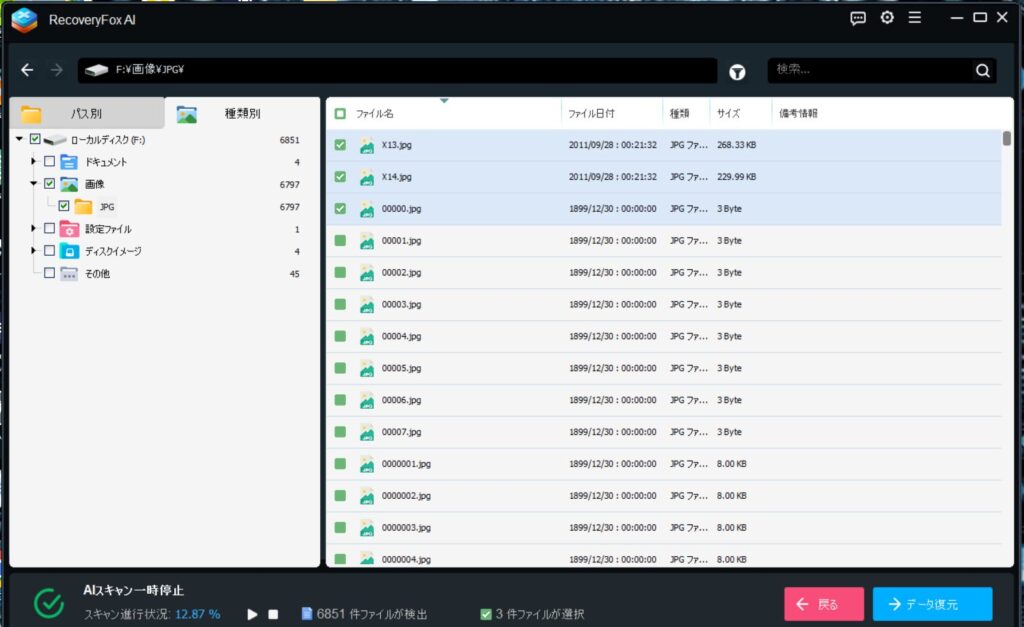The image size is (1024, 627).
Task: Check the 00001.jpg file checkbox
Action: (x=340, y=241)
